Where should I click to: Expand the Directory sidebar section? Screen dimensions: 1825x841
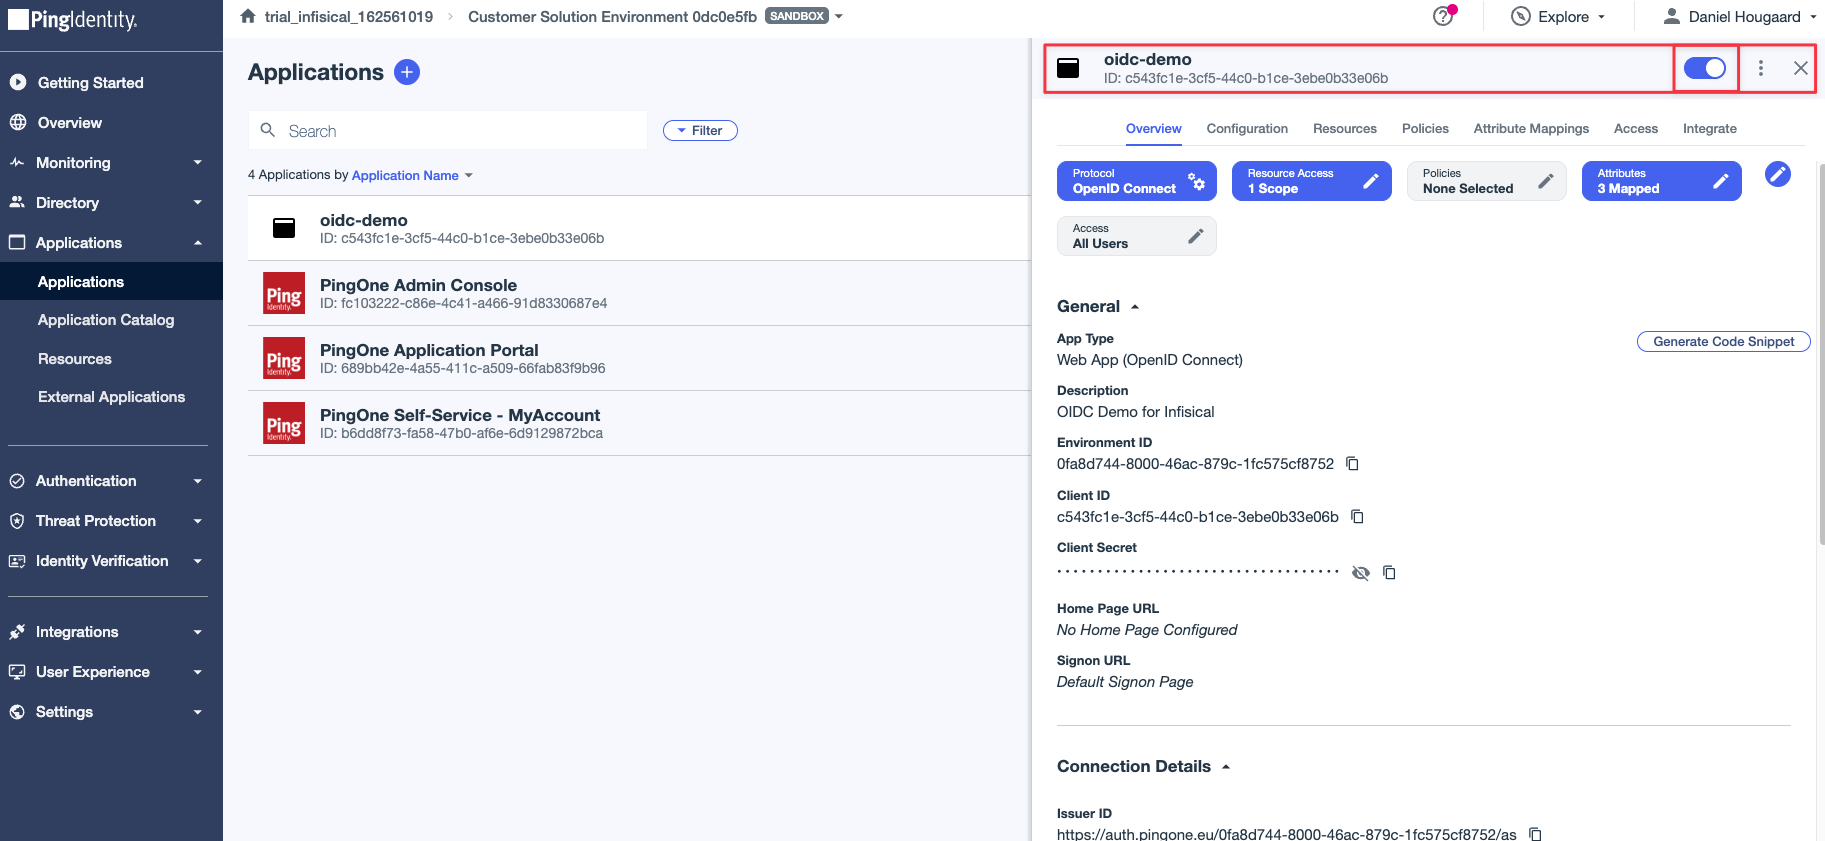[111, 203]
